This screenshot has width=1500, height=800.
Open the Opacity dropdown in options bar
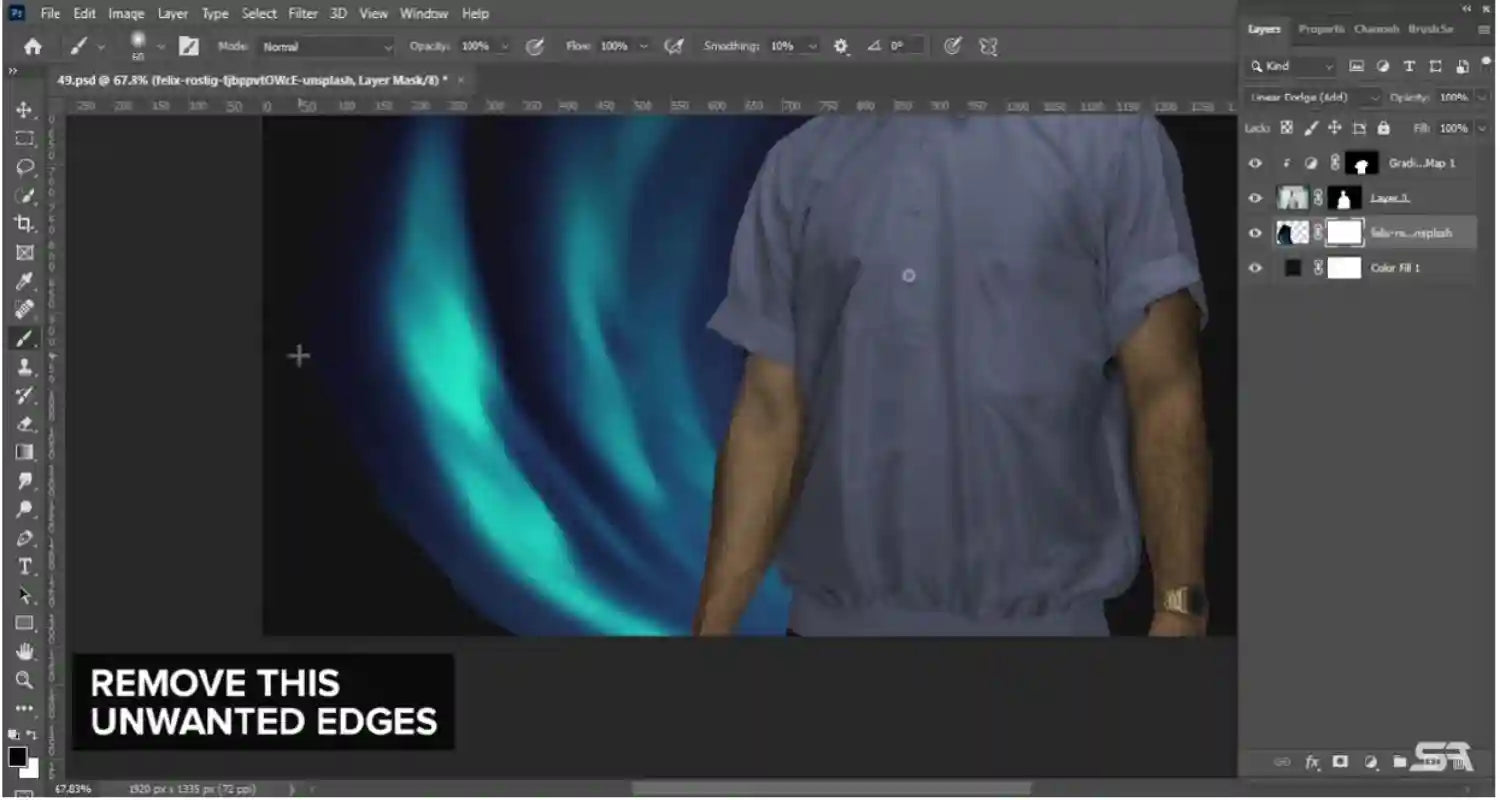[504, 46]
